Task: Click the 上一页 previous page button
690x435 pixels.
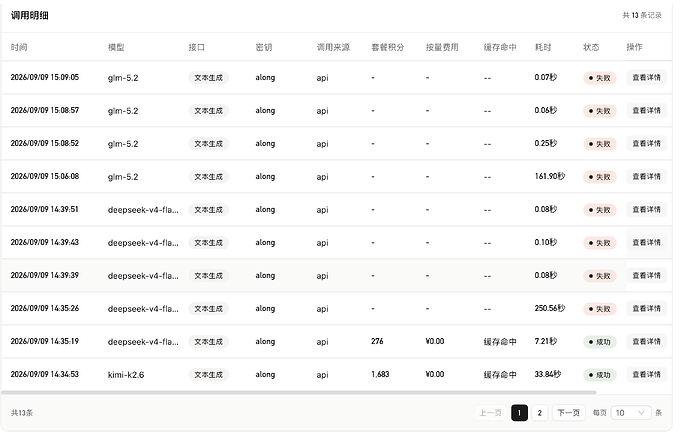Action: click(490, 413)
